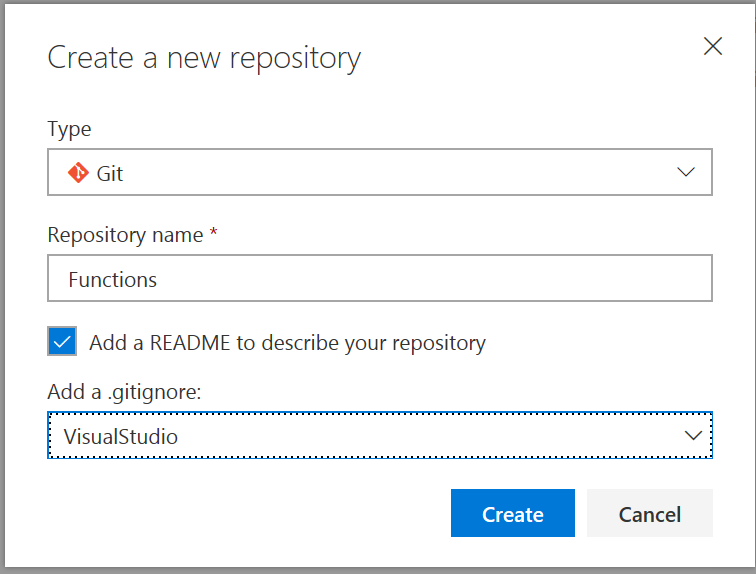Click the 'Add a .gitignore:' label

[x=124, y=393]
